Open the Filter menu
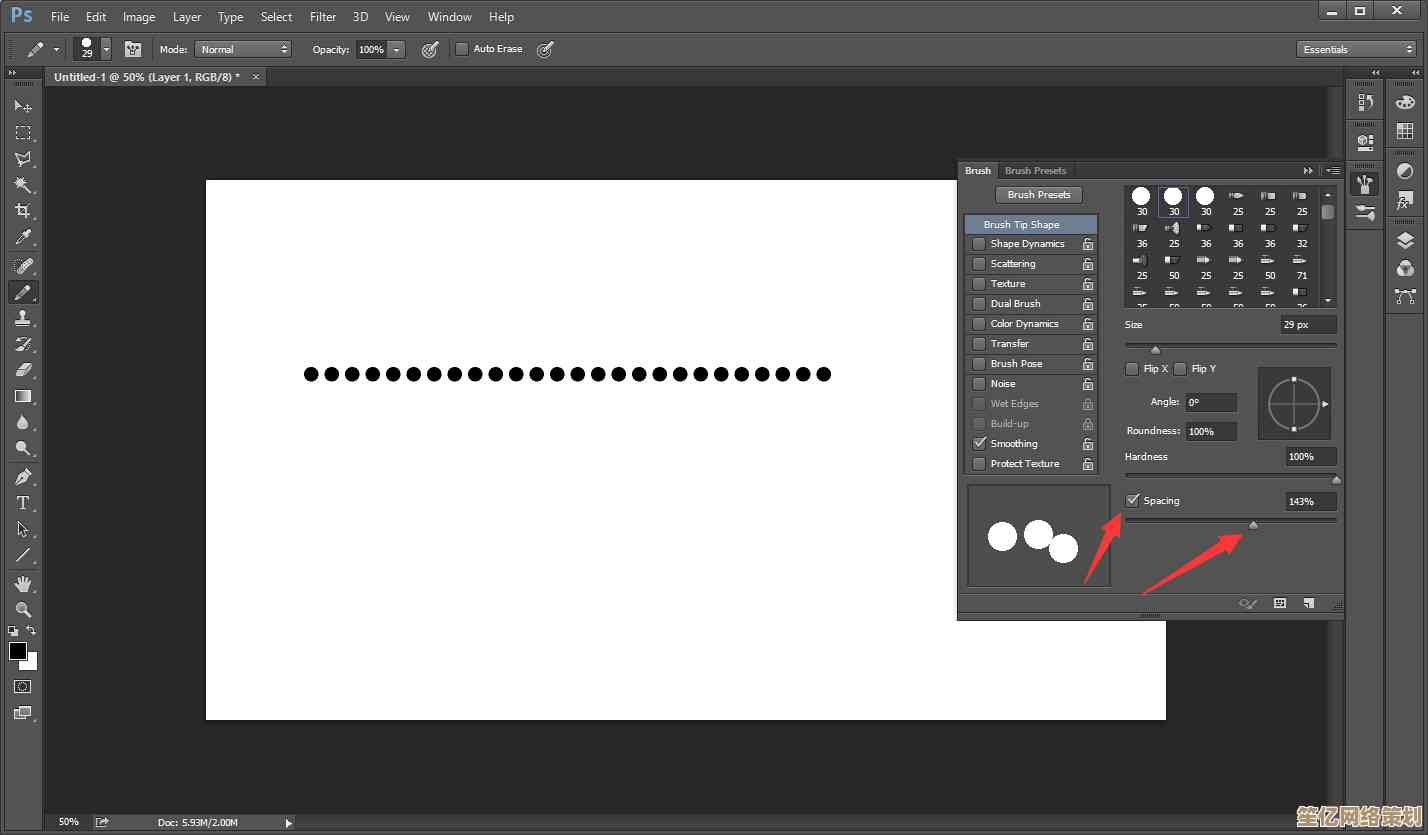This screenshot has height=835, width=1428. tap(322, 17)
